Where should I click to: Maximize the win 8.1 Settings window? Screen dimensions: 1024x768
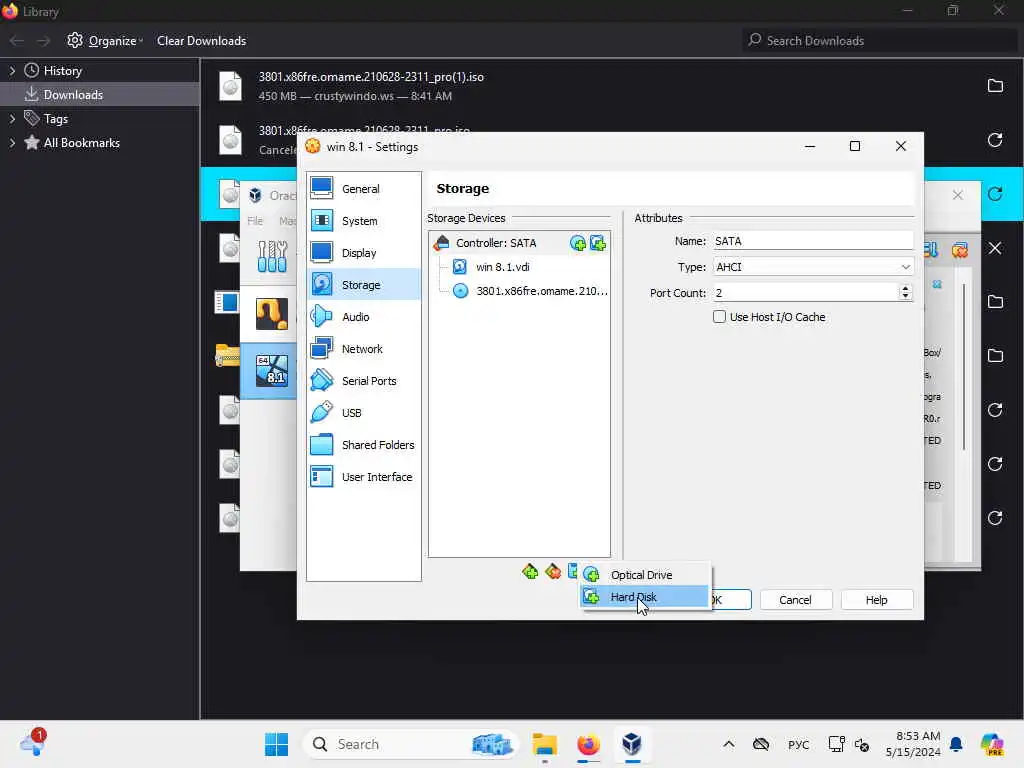[854, 146]
